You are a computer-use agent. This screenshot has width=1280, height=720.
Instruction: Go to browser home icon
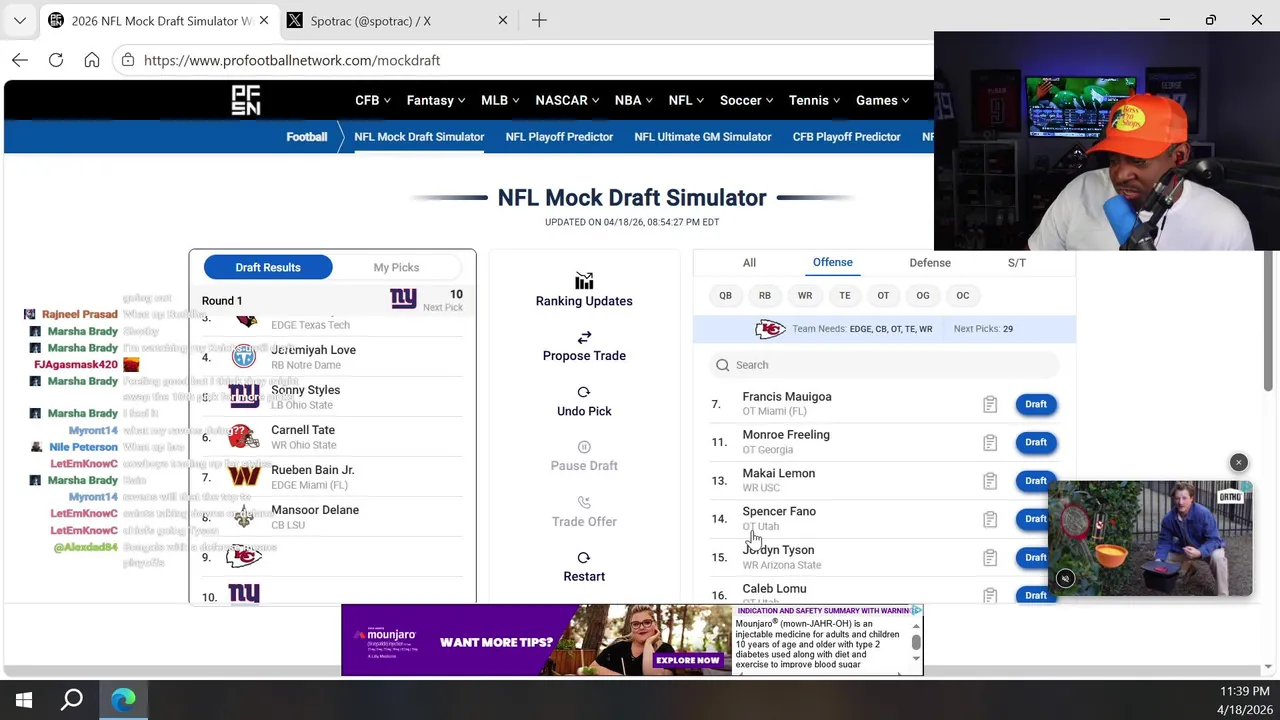[92, 60]
